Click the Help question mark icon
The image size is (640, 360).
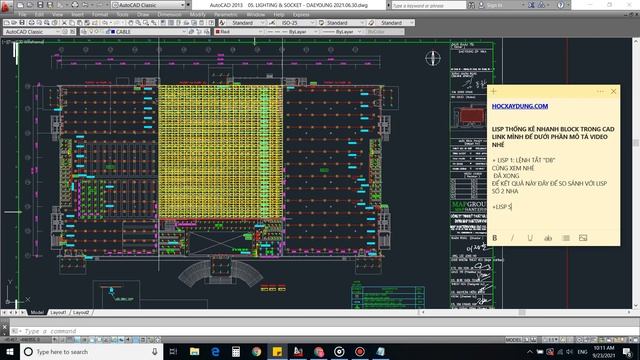[560, 5]
